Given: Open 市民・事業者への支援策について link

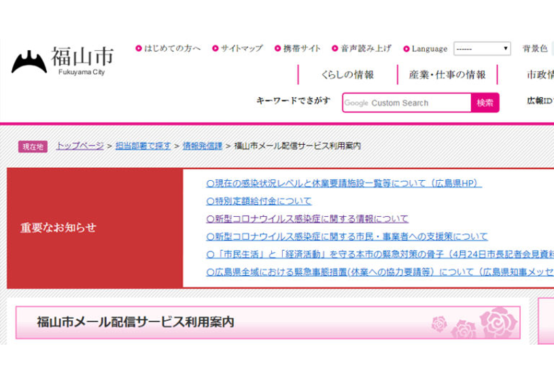Looking at the screenshot, I should pos(347,236).
